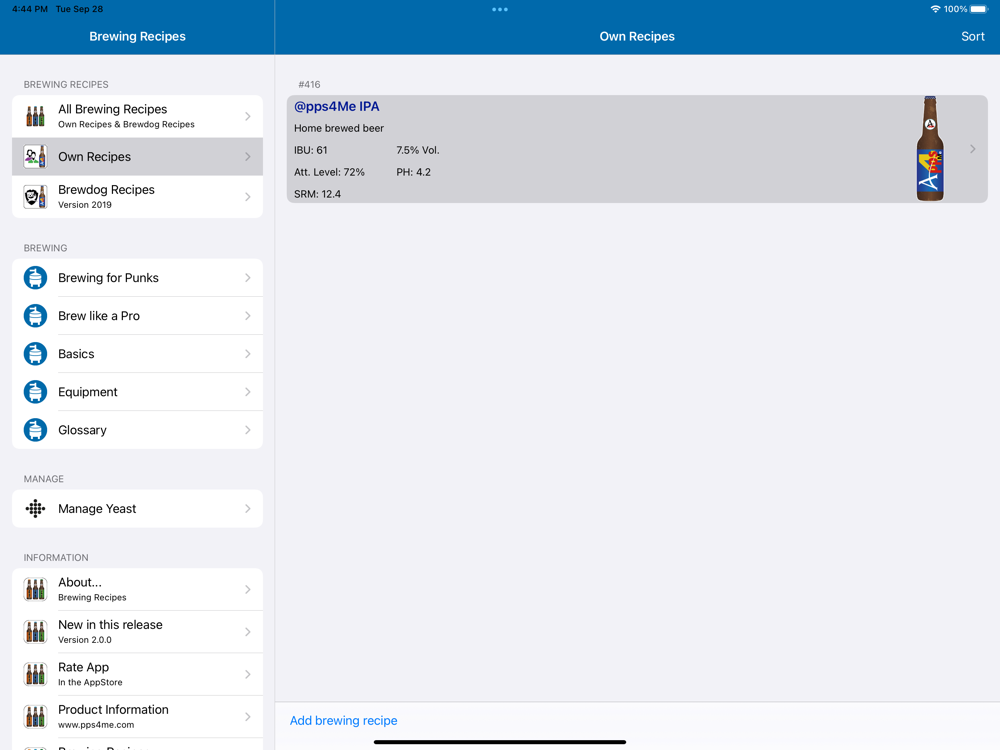This screenshot has width=1000, height=750.
Task: Tap the Brewing for Punks kettle icon
Action: [35, 278]
